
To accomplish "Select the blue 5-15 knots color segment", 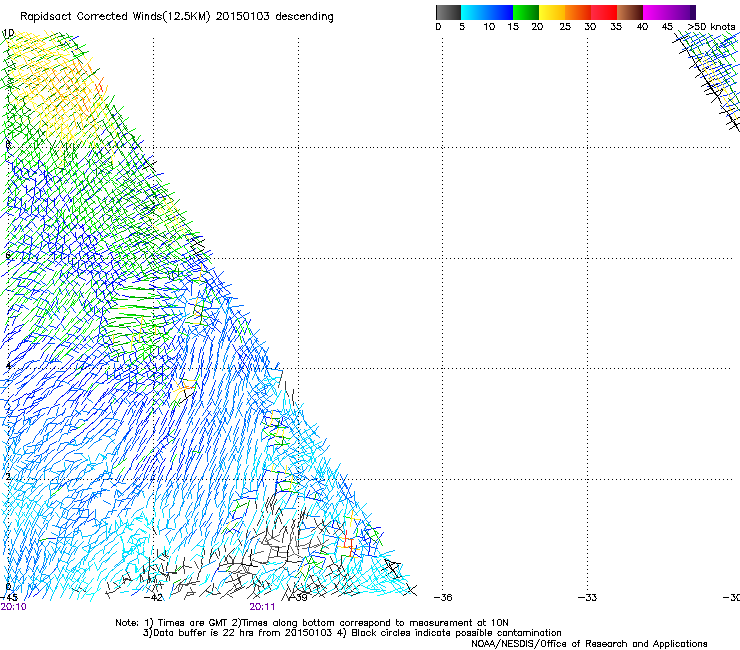I will click(487, 12).
